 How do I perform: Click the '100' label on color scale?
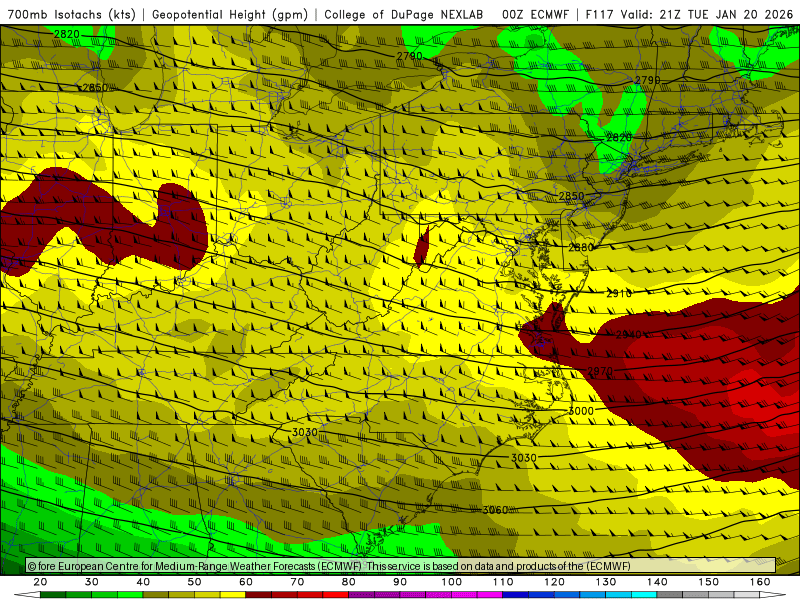[452, 582]
